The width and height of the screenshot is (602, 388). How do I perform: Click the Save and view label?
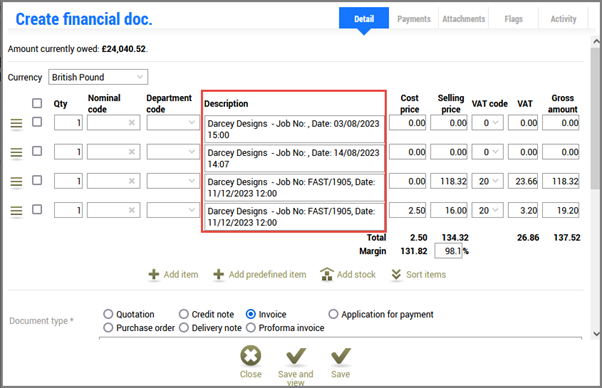click(296, 378)
